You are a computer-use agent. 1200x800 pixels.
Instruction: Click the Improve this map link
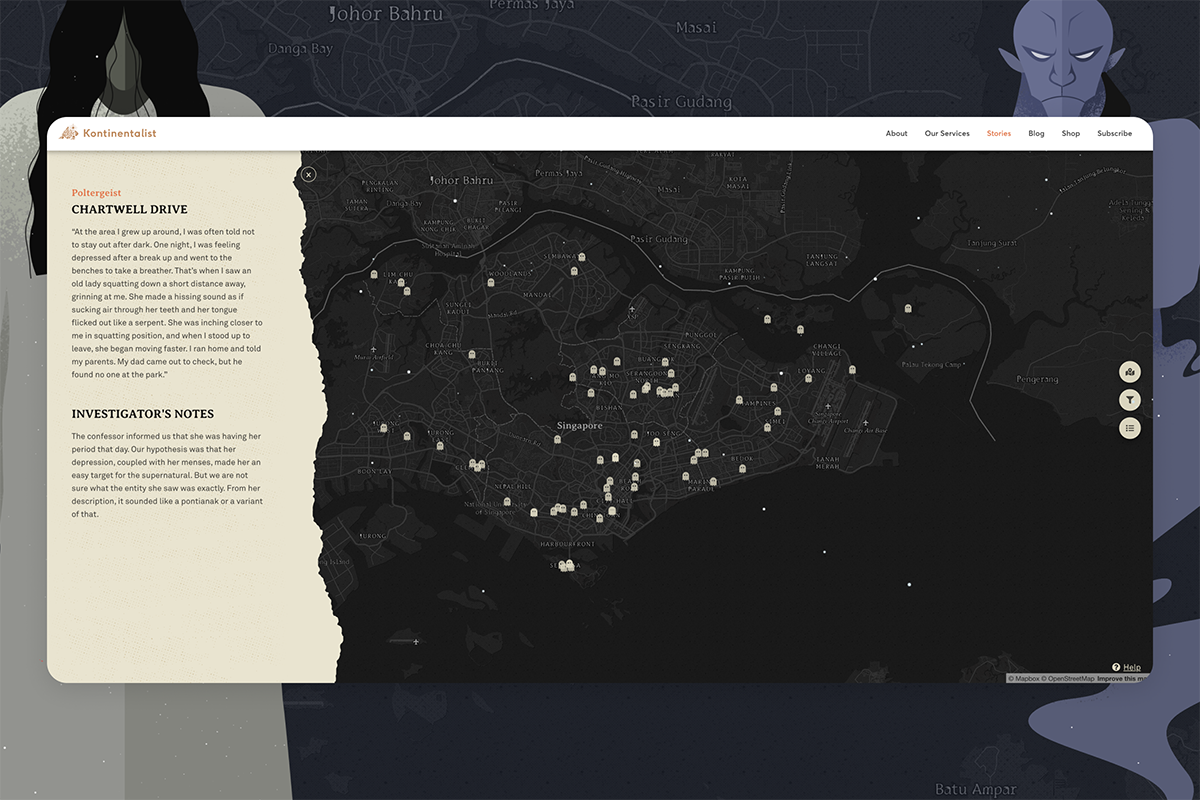[1123, 679]
